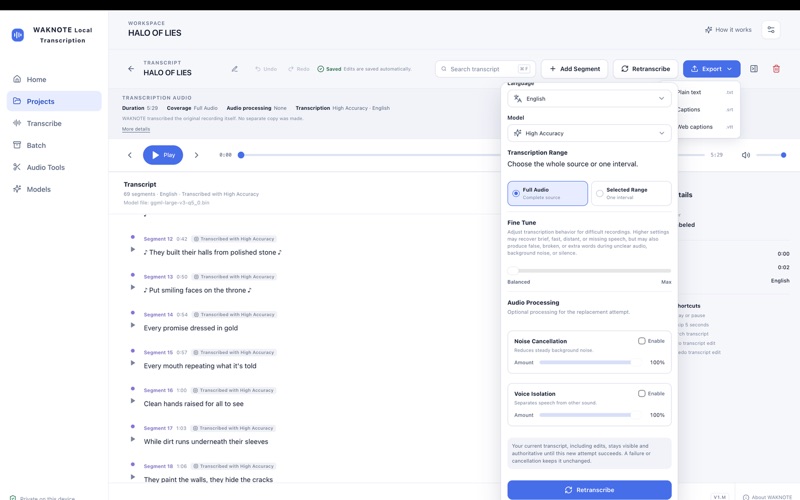Click the playback position handle
This screenshot has height=500, width=800.
(x=241, y=155)
